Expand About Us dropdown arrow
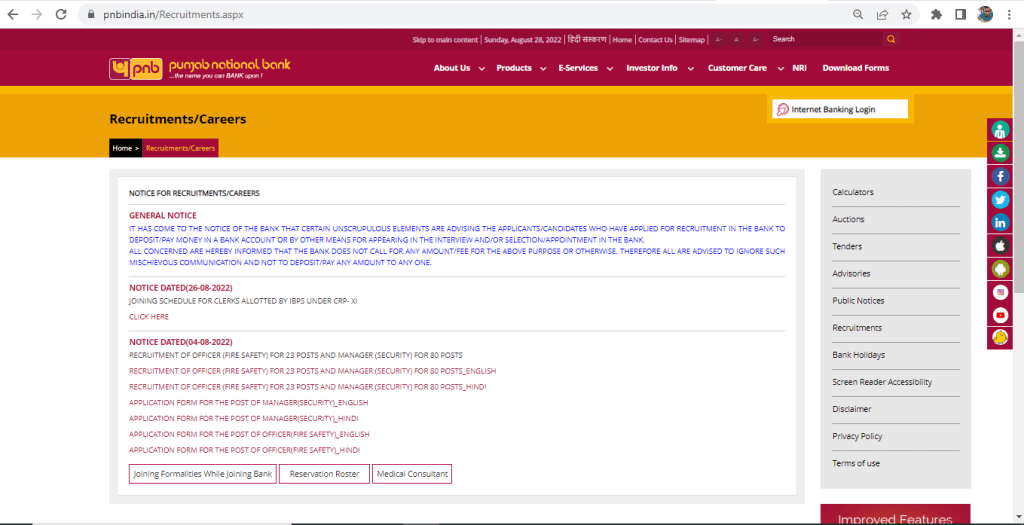The image size is (1024, 525). click(x=482, y=69)
